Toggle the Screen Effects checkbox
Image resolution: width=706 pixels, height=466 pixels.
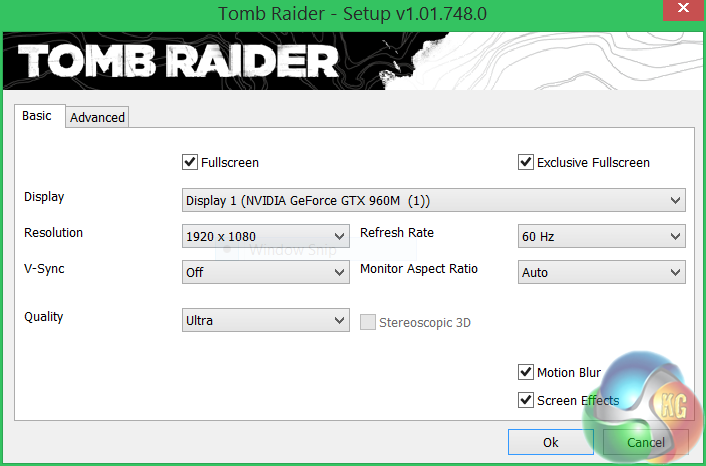[x=526, y=400]
